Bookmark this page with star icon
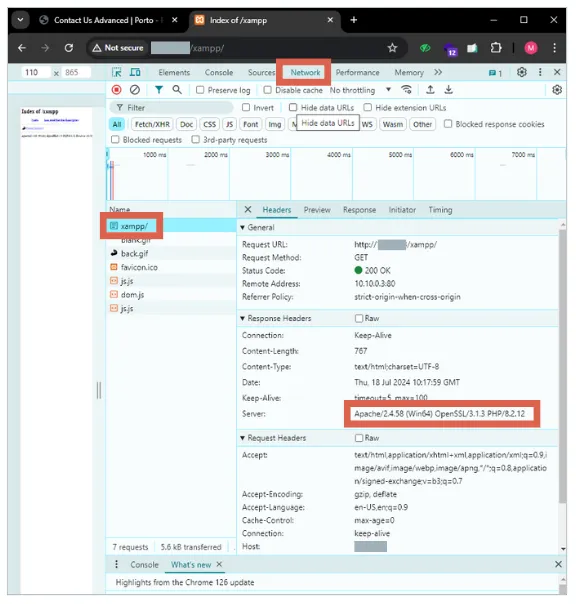 (x=392, y=48)
